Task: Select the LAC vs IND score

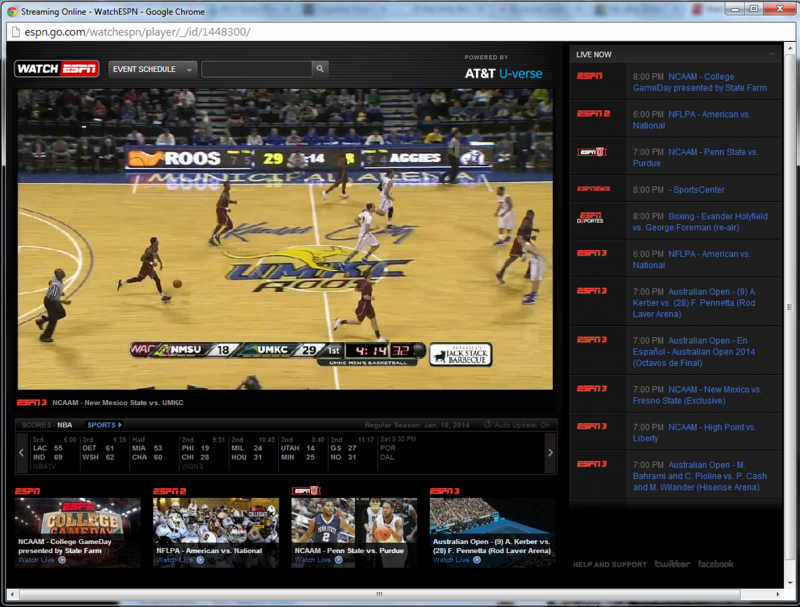Action: 54,452
